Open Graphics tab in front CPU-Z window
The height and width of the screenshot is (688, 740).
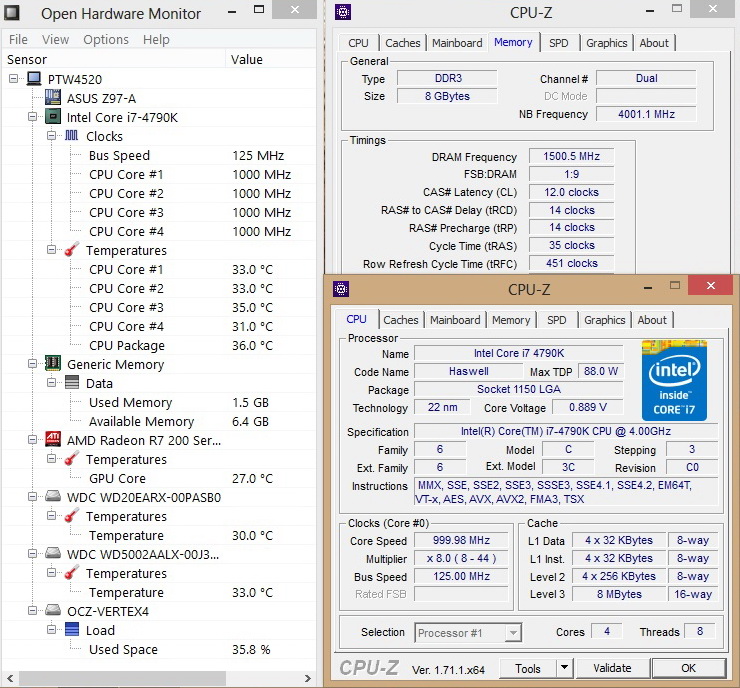[605, 320]
